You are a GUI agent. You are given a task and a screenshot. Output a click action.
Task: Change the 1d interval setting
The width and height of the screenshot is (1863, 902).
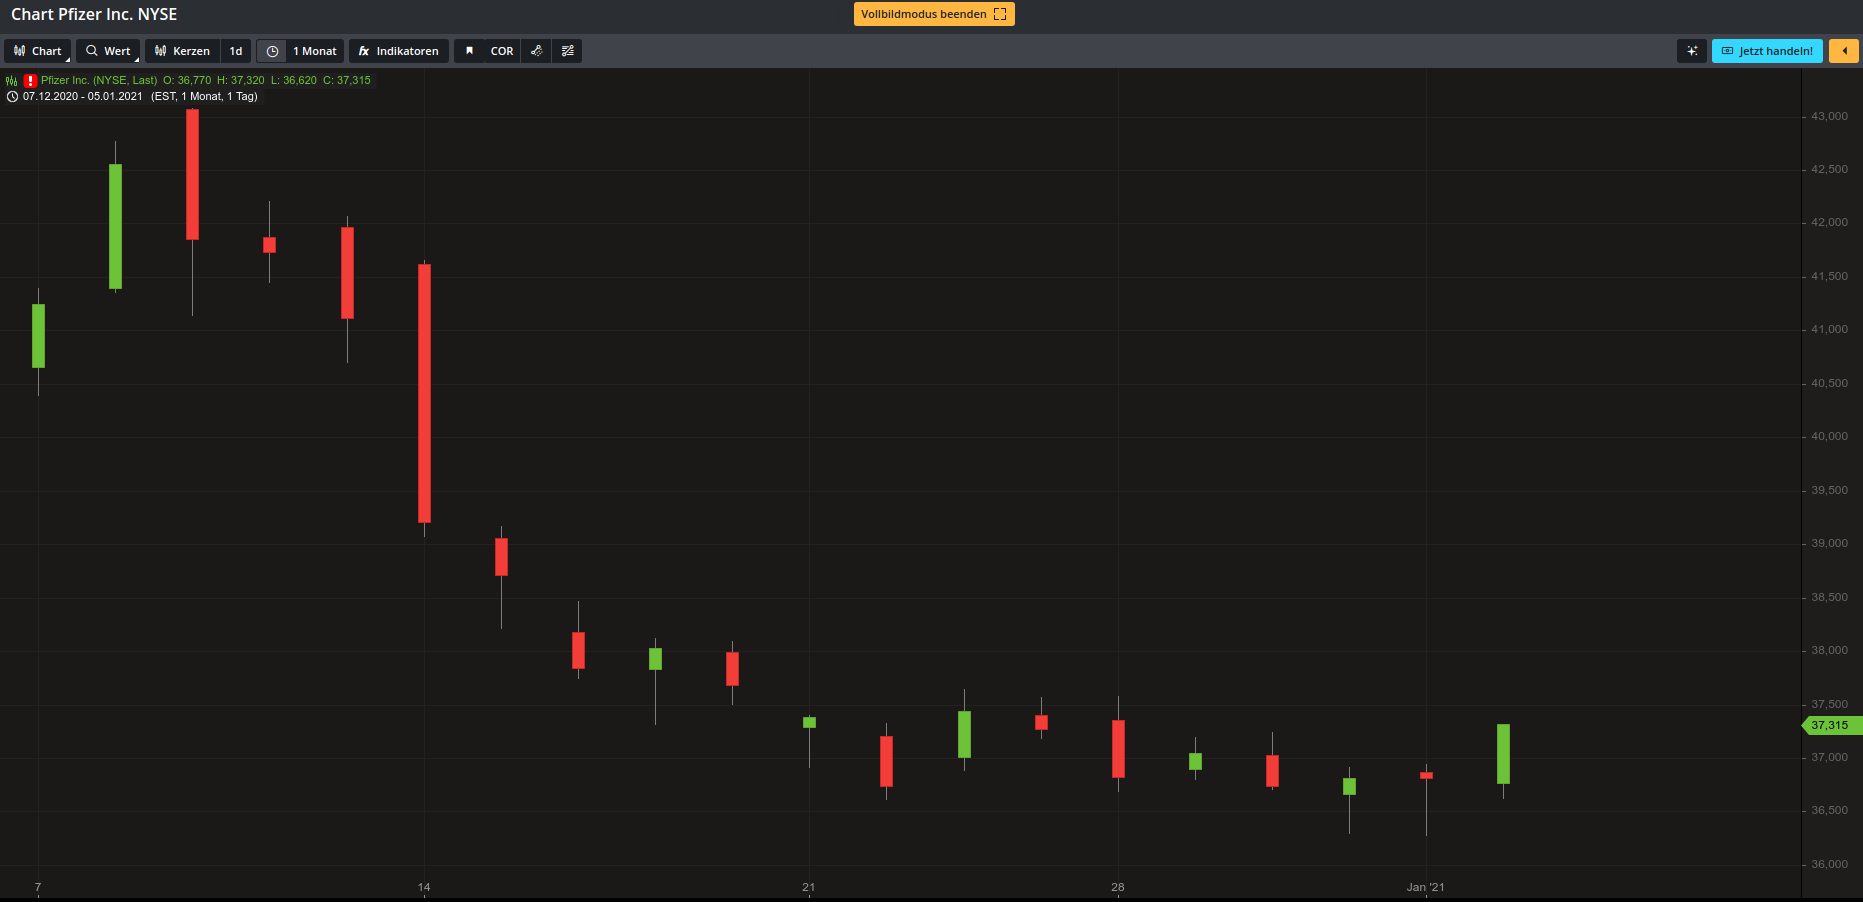click(236, 51)
